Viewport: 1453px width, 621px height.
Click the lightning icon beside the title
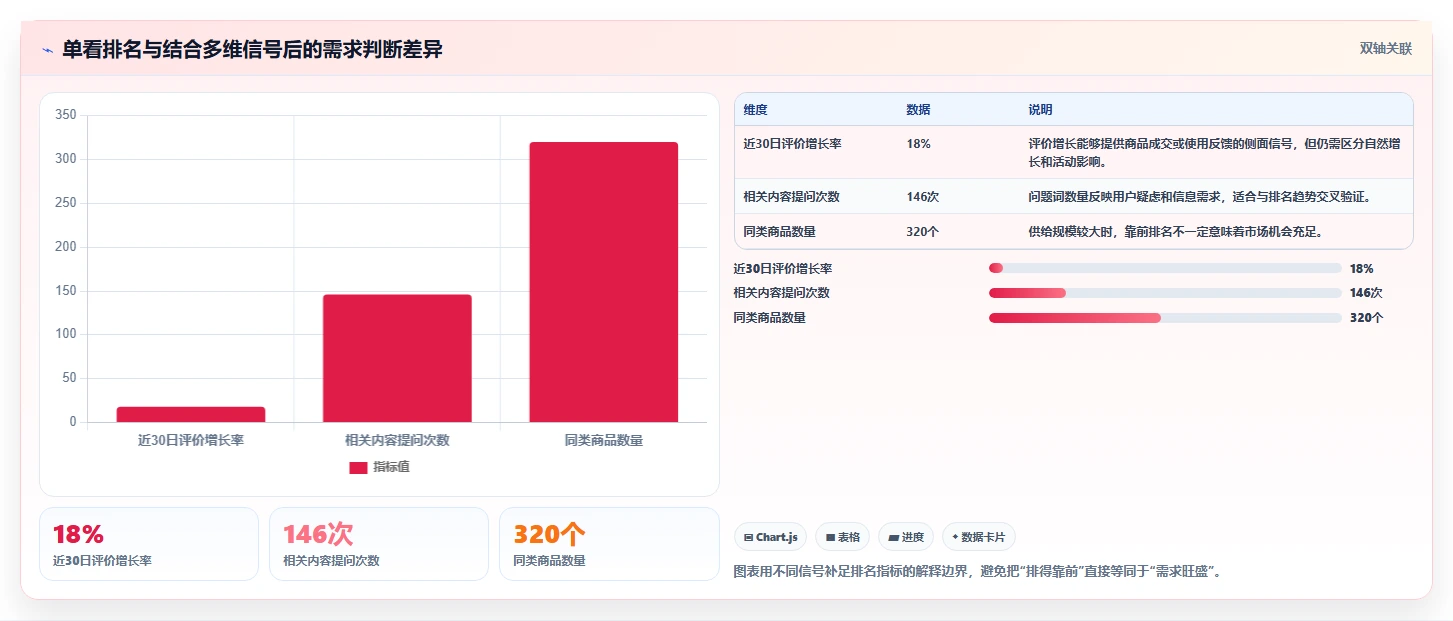pos(47,50)
